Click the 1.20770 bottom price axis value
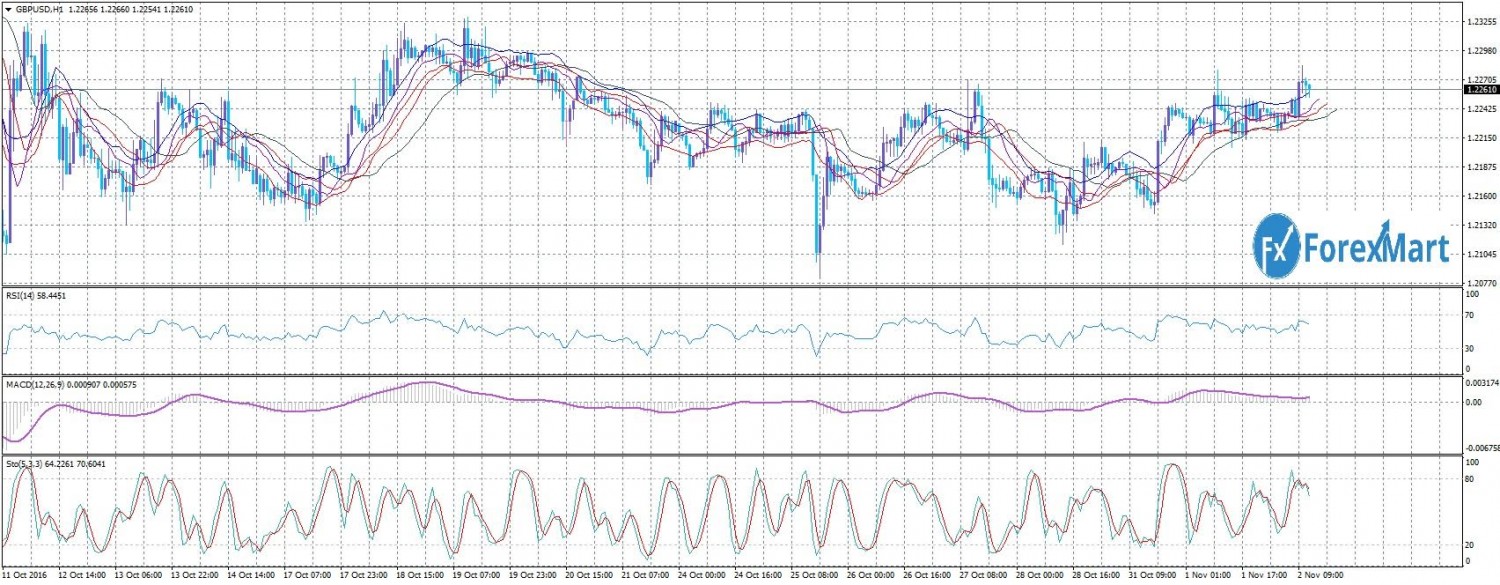The height and width of the screenshot is (585, 1500). click(x=1479, y=283)
